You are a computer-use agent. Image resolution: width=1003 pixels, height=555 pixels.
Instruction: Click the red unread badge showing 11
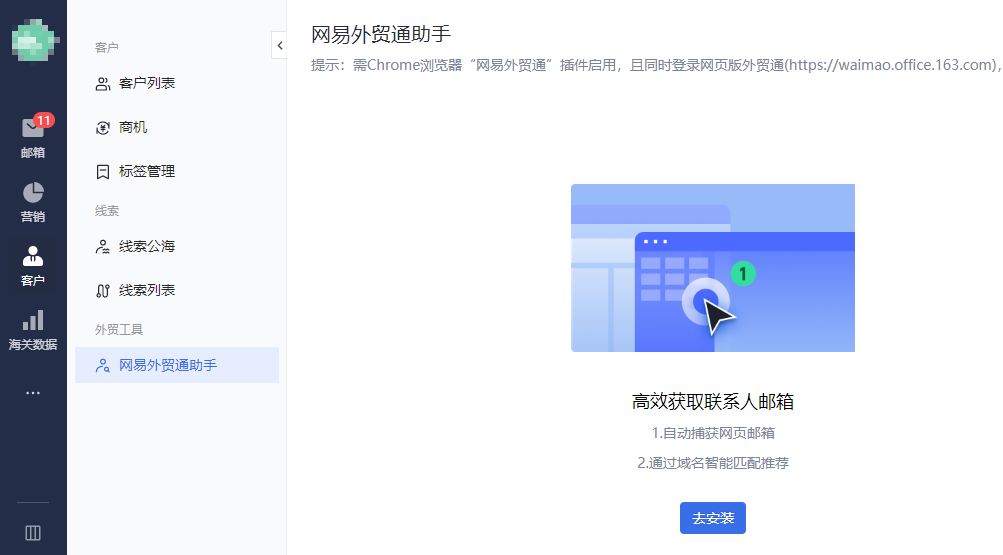click(x=43, y=120)
